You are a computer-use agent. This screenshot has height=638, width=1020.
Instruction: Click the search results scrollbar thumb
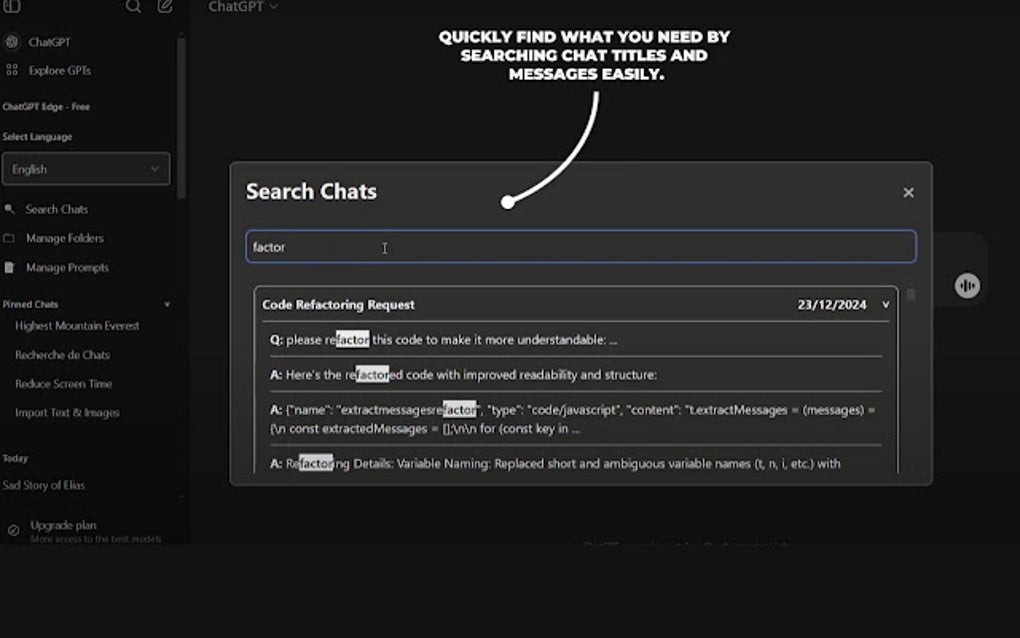pos(911,295)
